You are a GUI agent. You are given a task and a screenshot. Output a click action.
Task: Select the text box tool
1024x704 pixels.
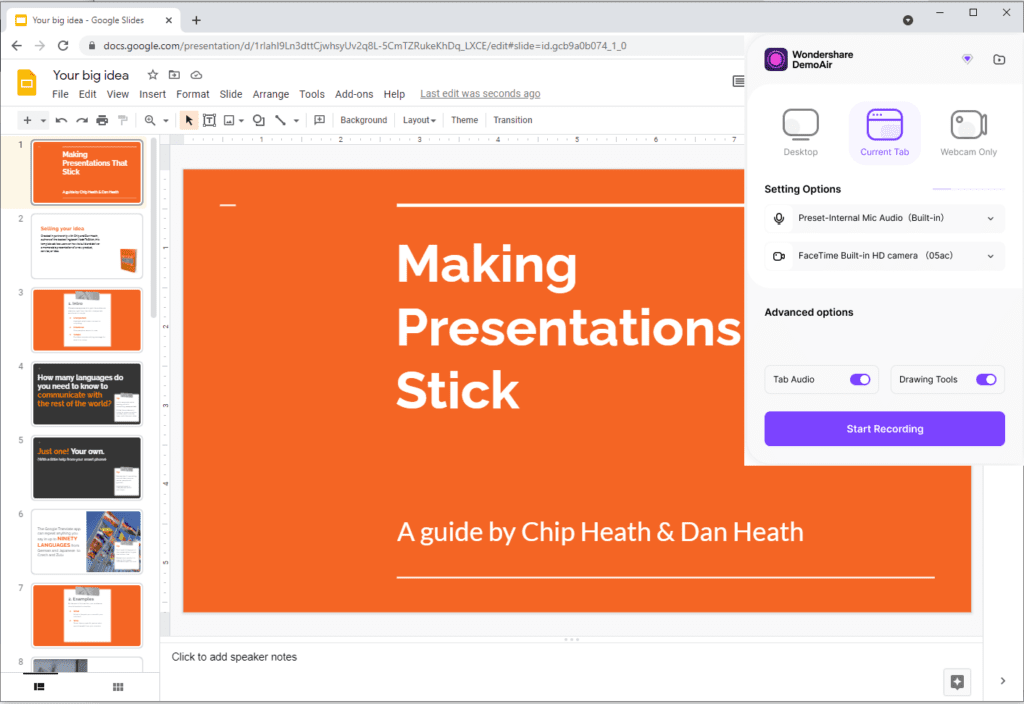click(209, 120)
